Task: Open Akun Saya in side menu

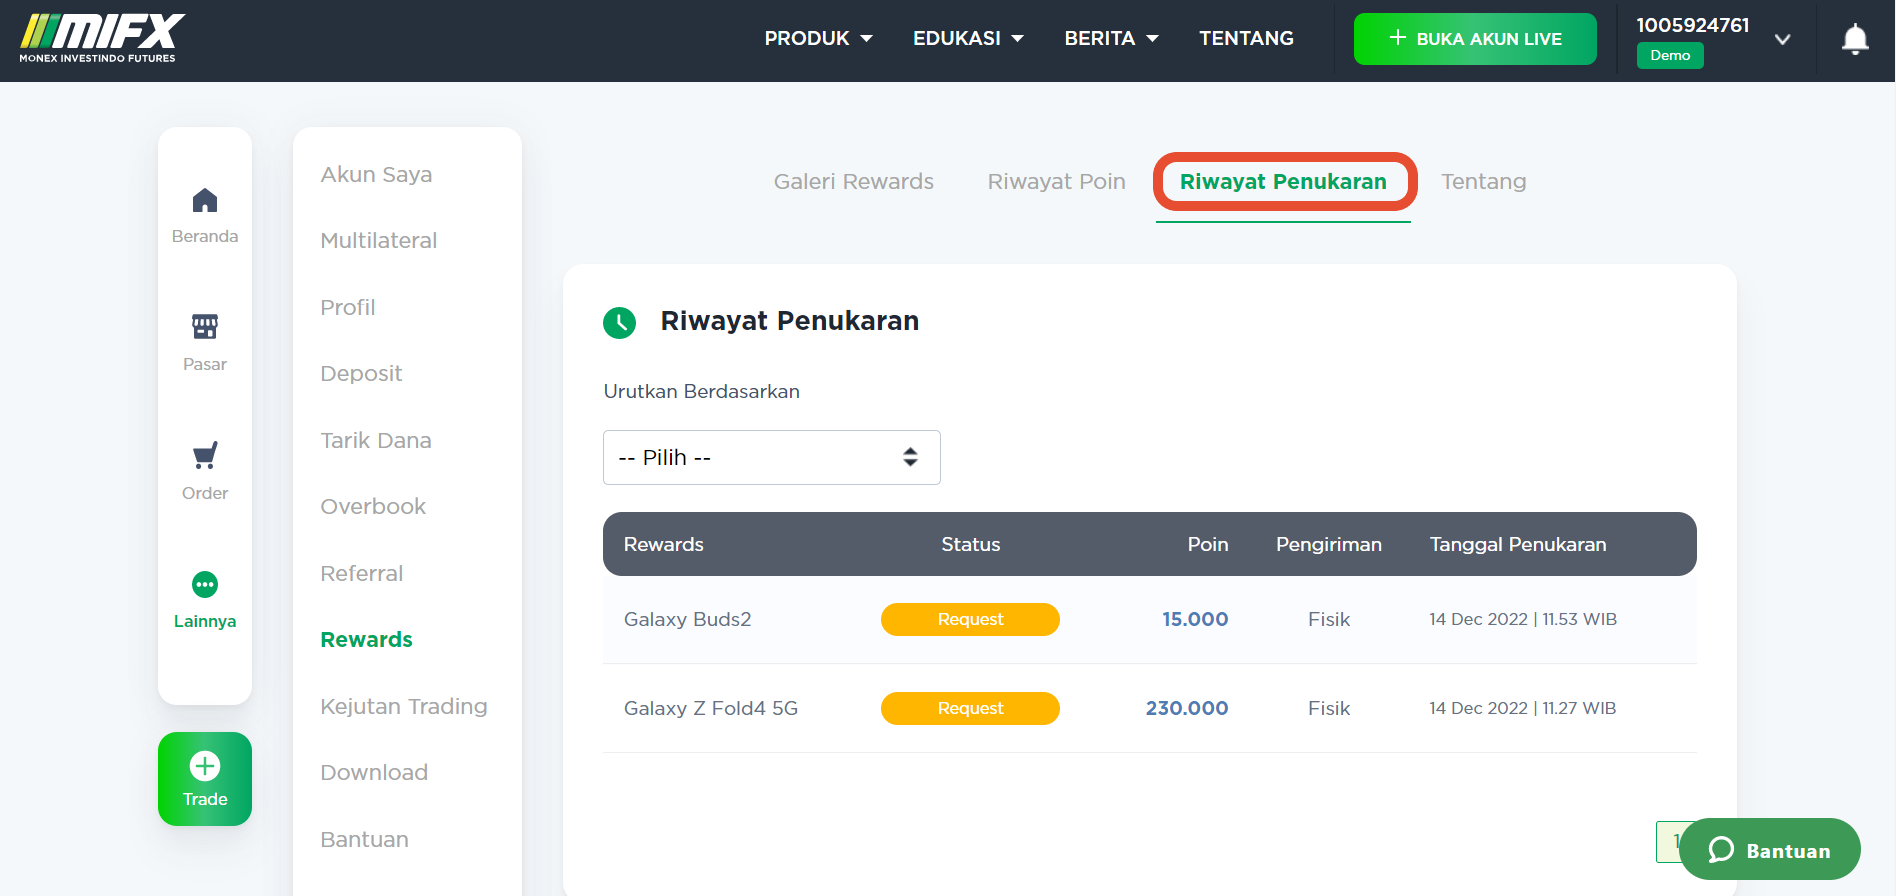Action: tap(376, 174)
